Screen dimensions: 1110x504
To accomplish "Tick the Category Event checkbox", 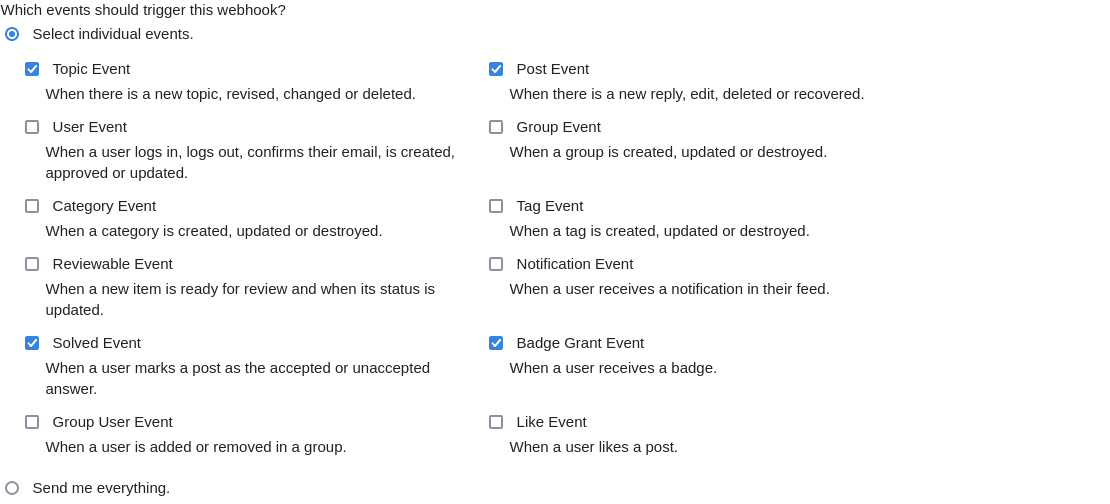I will tap(32, 206).
